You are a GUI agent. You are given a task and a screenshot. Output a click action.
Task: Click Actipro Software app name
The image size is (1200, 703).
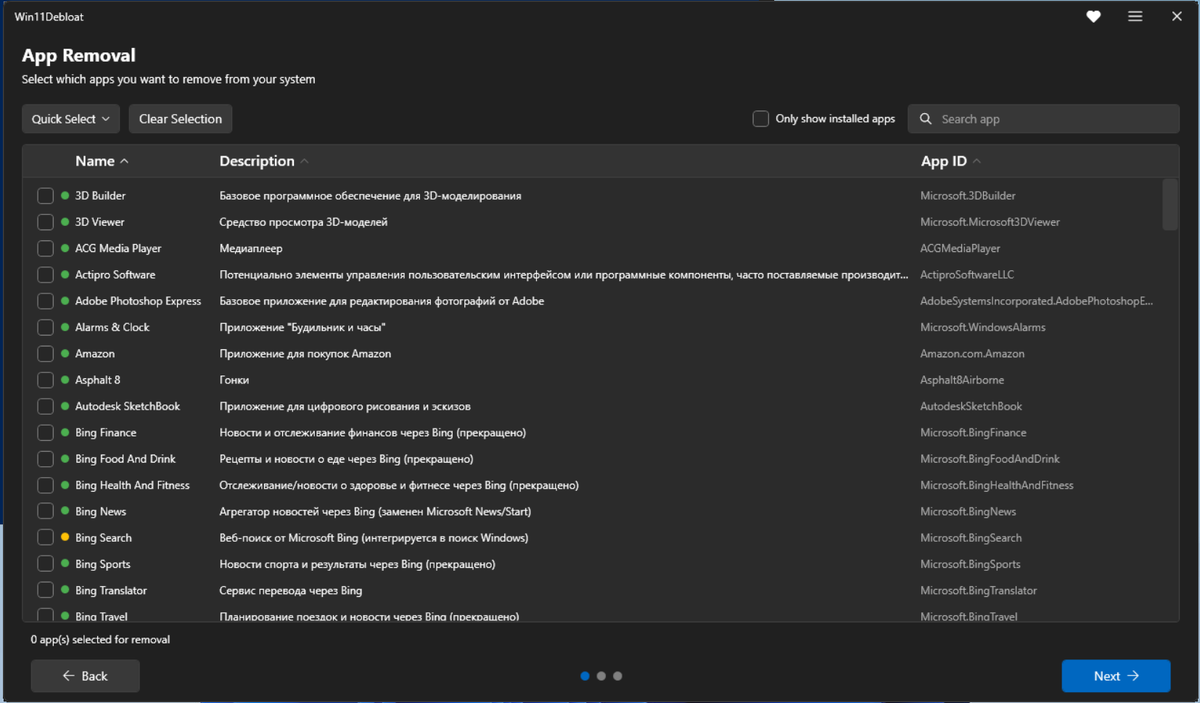[115, 275]
